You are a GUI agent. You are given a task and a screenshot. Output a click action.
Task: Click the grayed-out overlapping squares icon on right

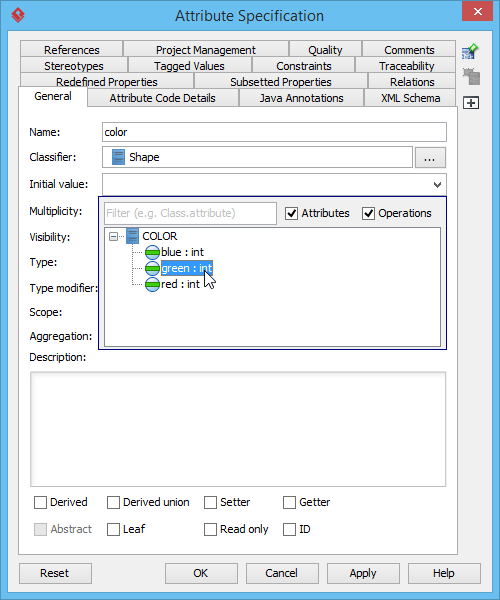coord(471,76)
